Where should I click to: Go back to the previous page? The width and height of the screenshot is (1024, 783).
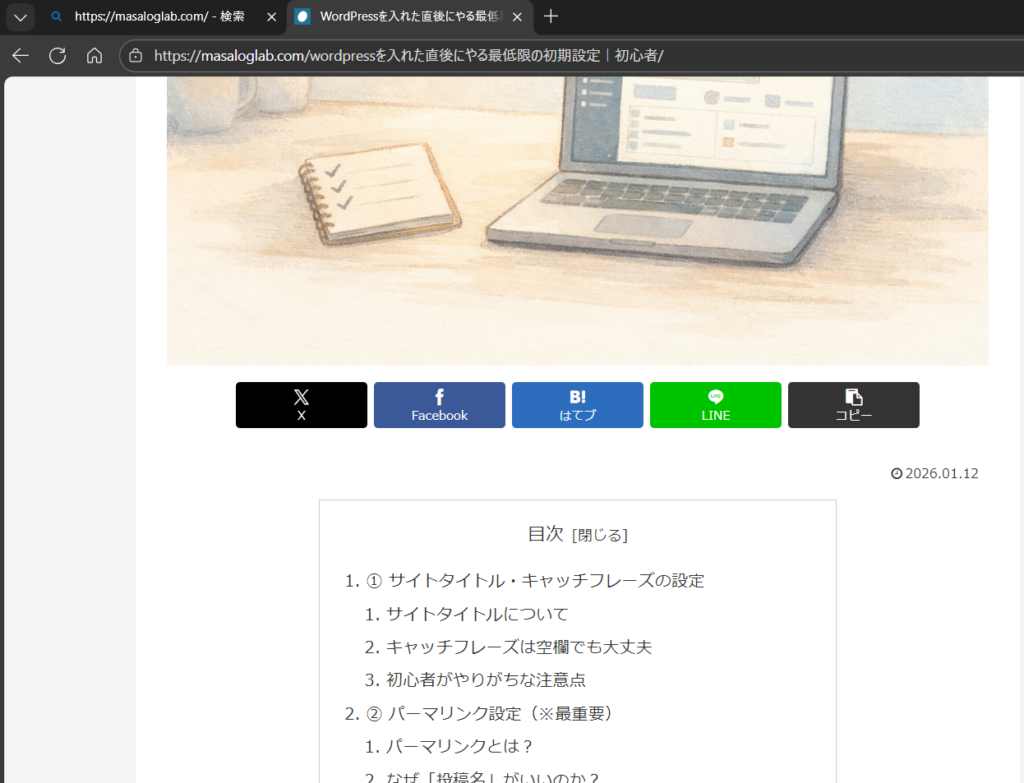(x=20, y=55)
